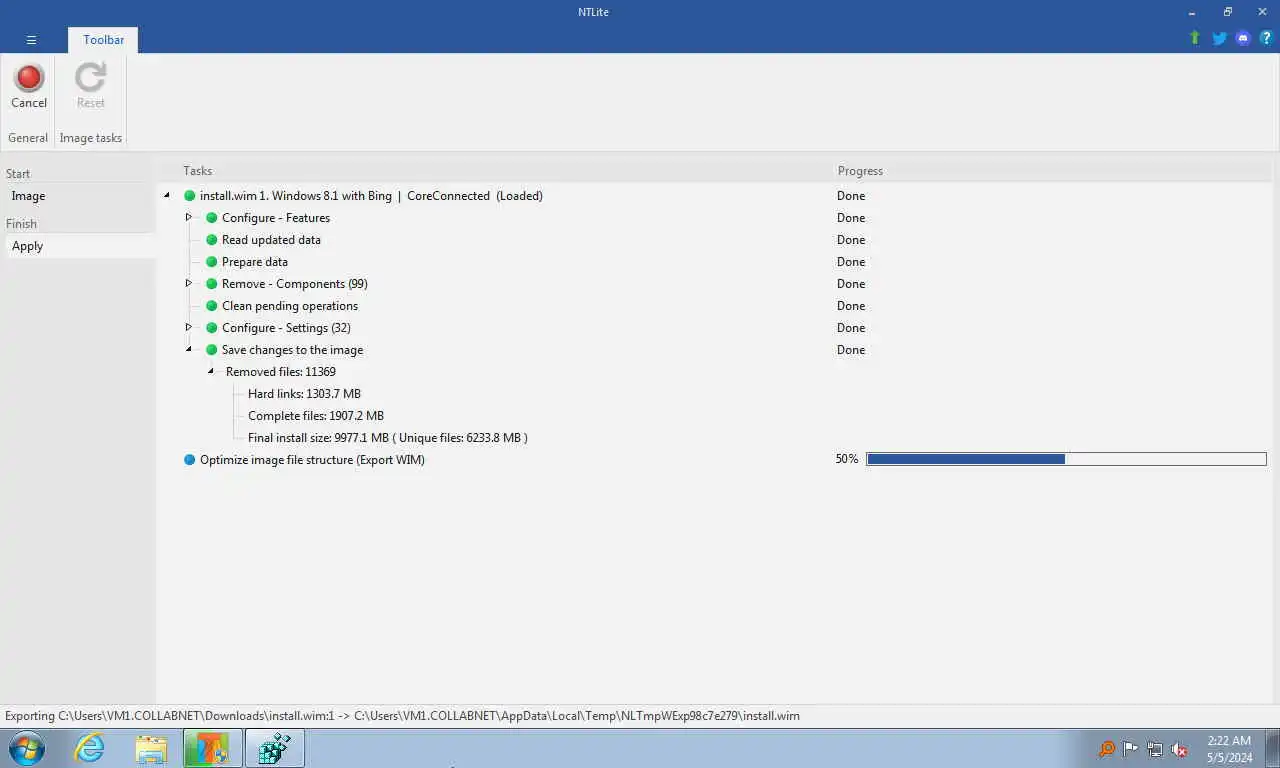
Task: Click the 50% export progress bar
Action: 1066,459
